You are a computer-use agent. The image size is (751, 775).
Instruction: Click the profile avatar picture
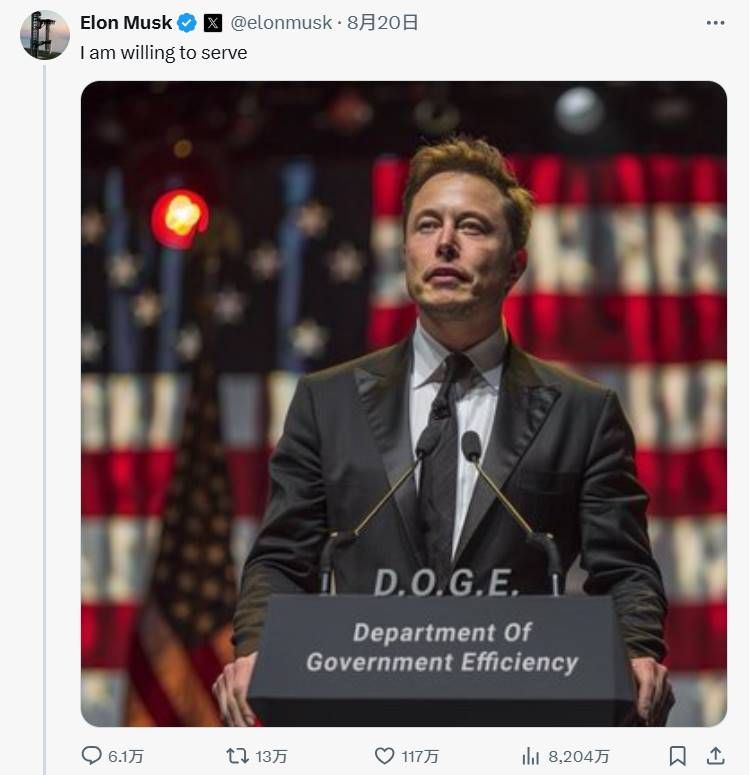[45, 35]
